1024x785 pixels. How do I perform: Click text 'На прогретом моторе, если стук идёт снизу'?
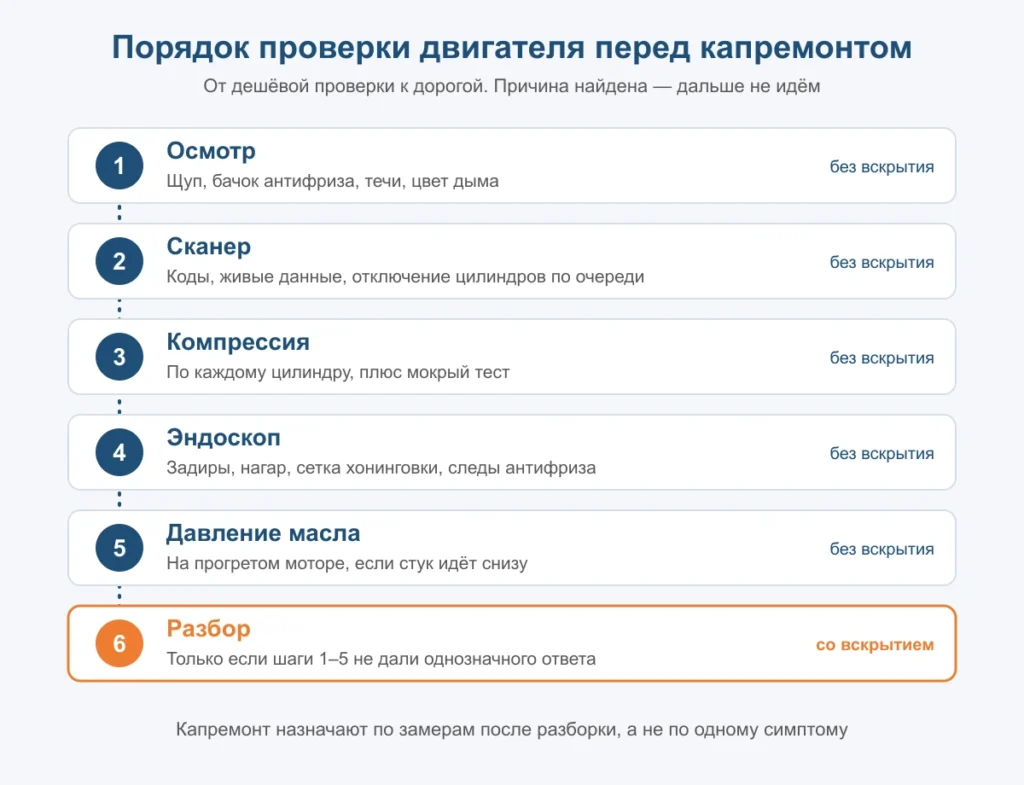[x=347, y=563]
